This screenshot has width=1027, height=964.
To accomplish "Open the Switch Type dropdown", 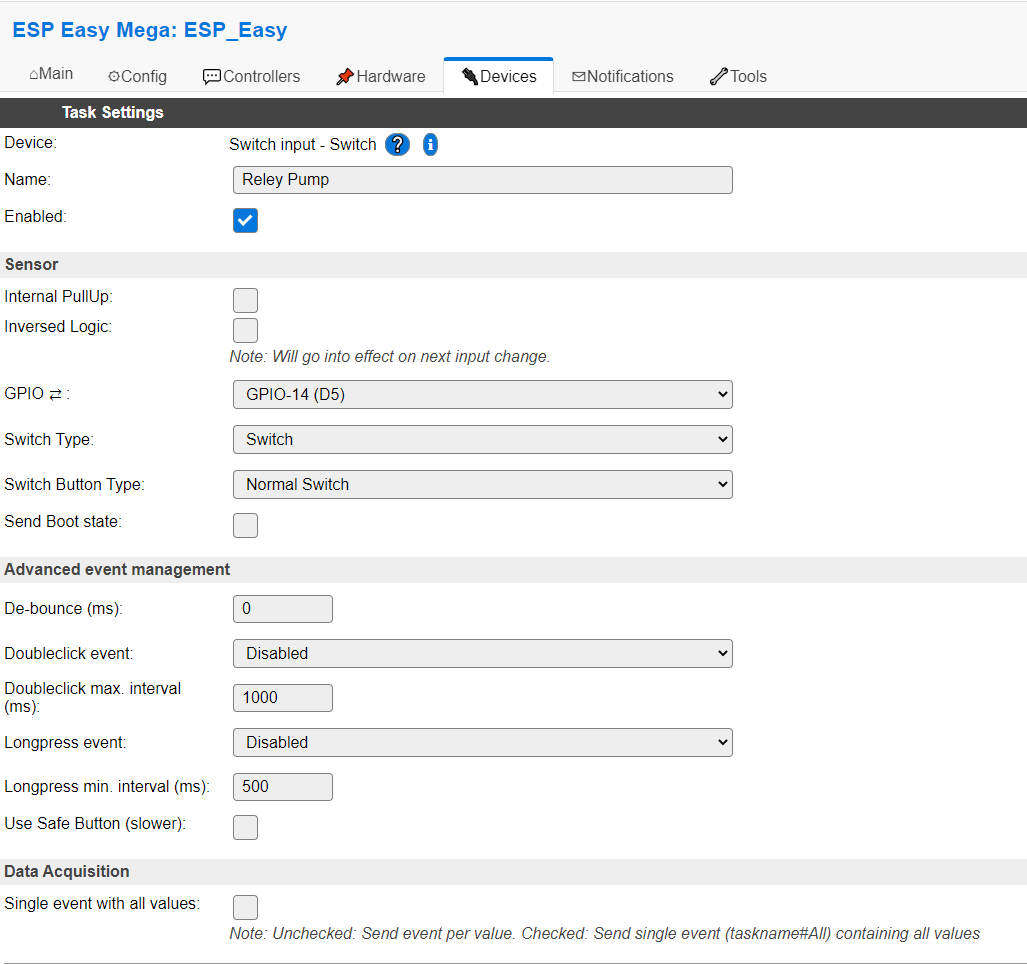I will click(x=483, y=439).
